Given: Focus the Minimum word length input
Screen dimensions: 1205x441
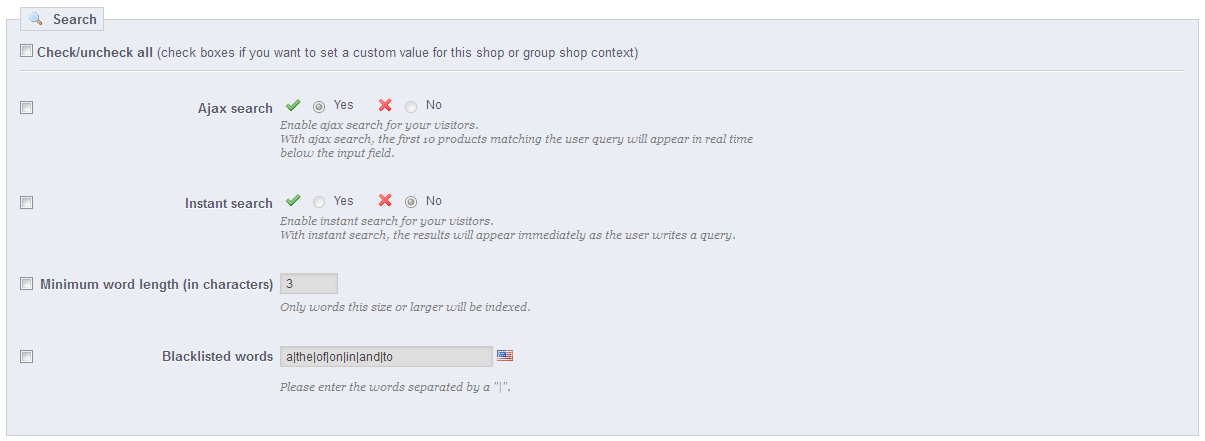Looking at the screenshot, I should [309, 284].
